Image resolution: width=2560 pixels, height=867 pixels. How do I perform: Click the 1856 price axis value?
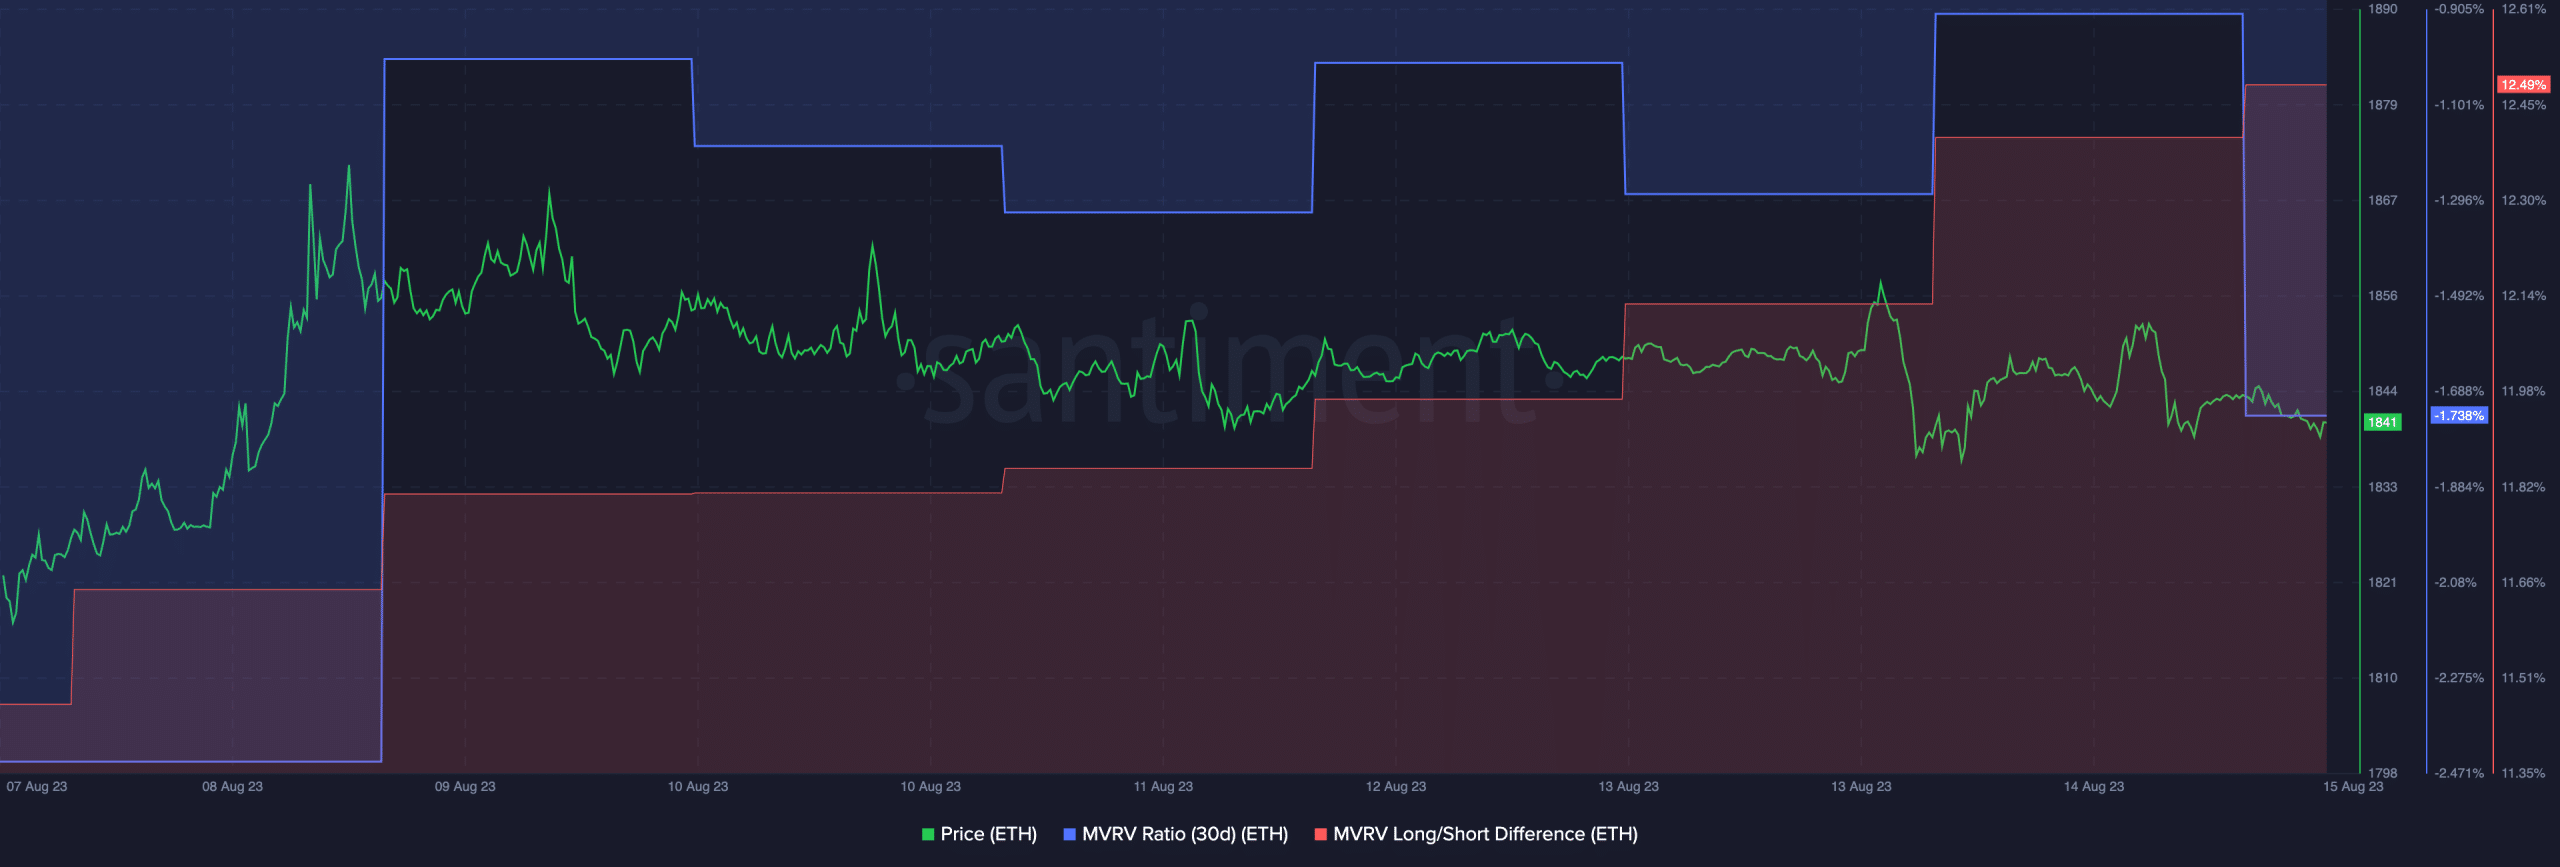click(2382, 296)
